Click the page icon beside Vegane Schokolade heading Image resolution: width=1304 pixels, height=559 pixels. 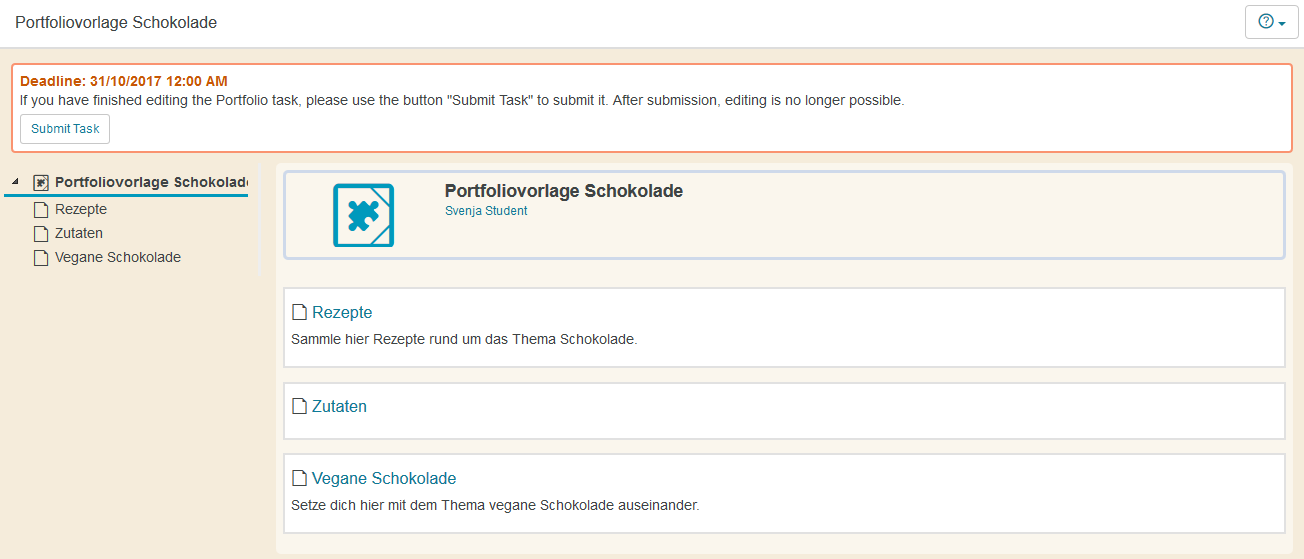[x=299, y=479]
